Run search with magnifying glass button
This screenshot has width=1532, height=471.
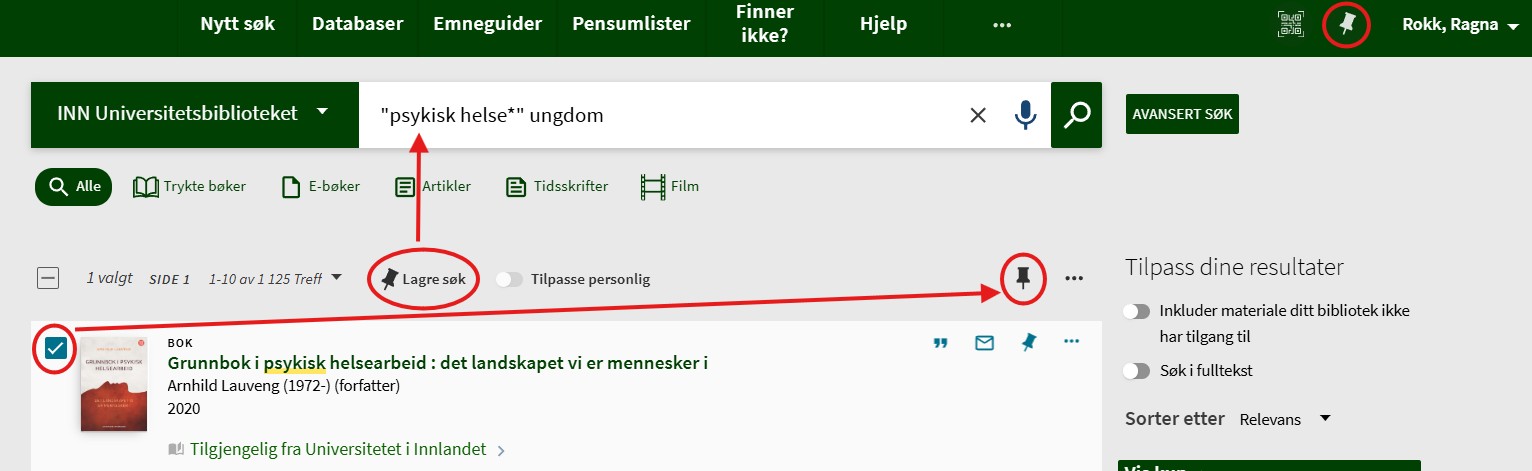click(1076, 115)
